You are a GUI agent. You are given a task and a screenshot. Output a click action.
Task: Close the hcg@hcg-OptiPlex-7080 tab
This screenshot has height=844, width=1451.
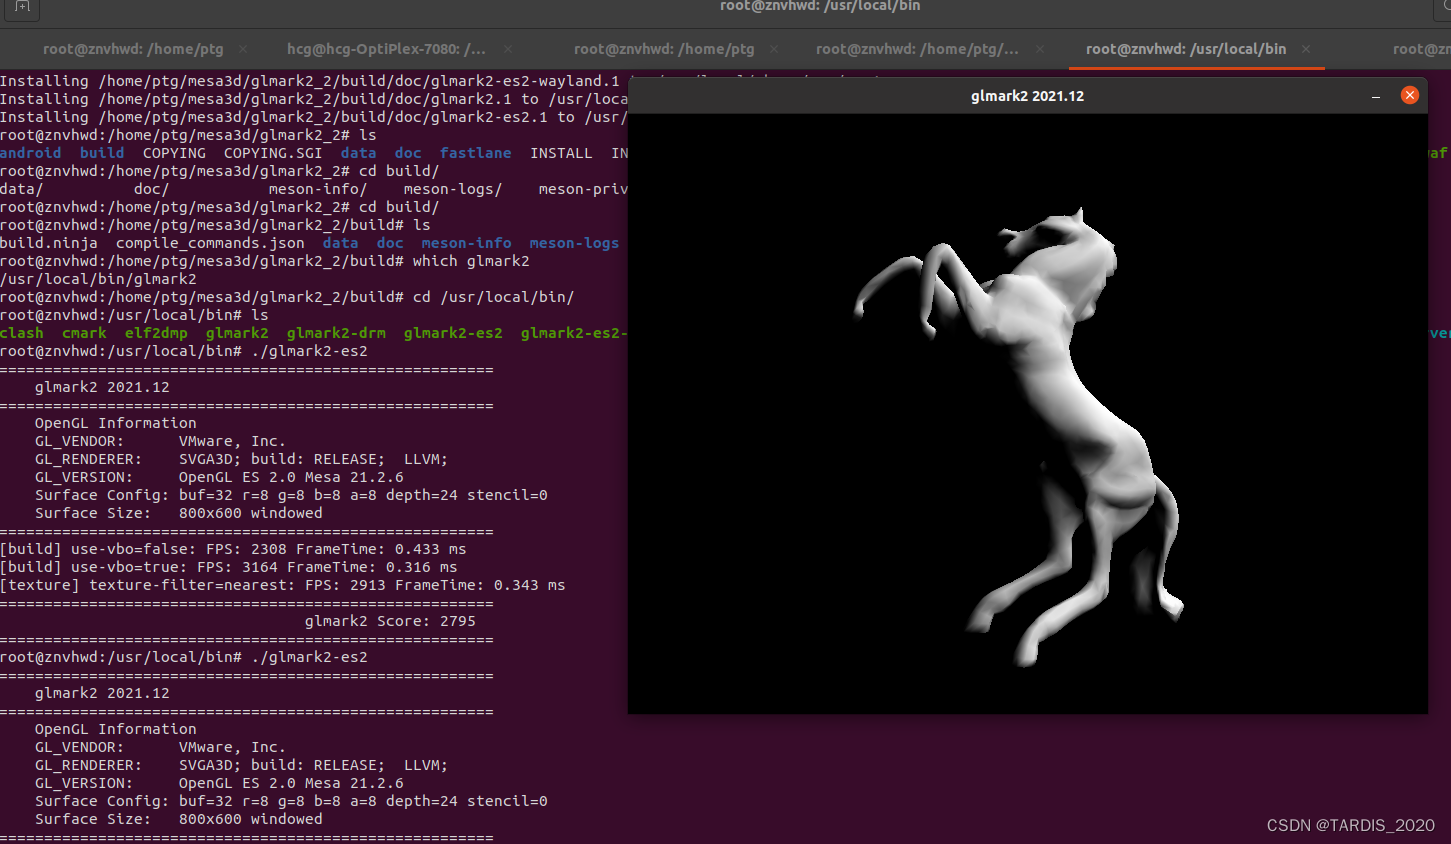pyautogui.click(x=507, y=48)
